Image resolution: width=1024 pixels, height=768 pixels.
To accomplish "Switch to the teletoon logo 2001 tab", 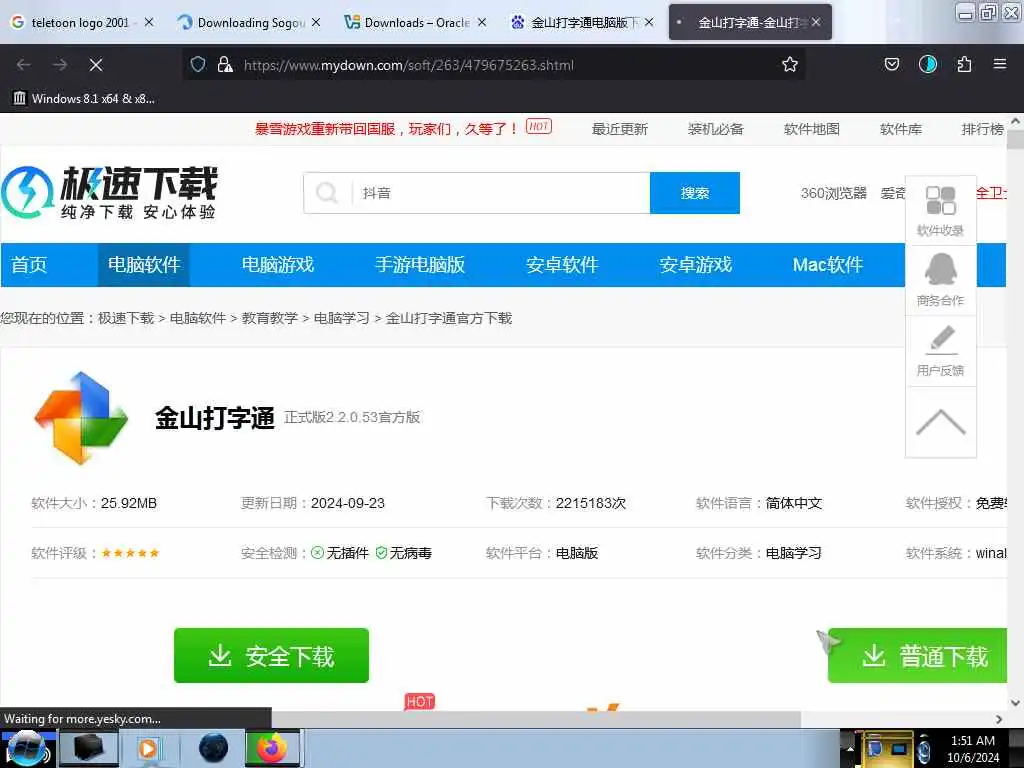I will pos(80,22).
